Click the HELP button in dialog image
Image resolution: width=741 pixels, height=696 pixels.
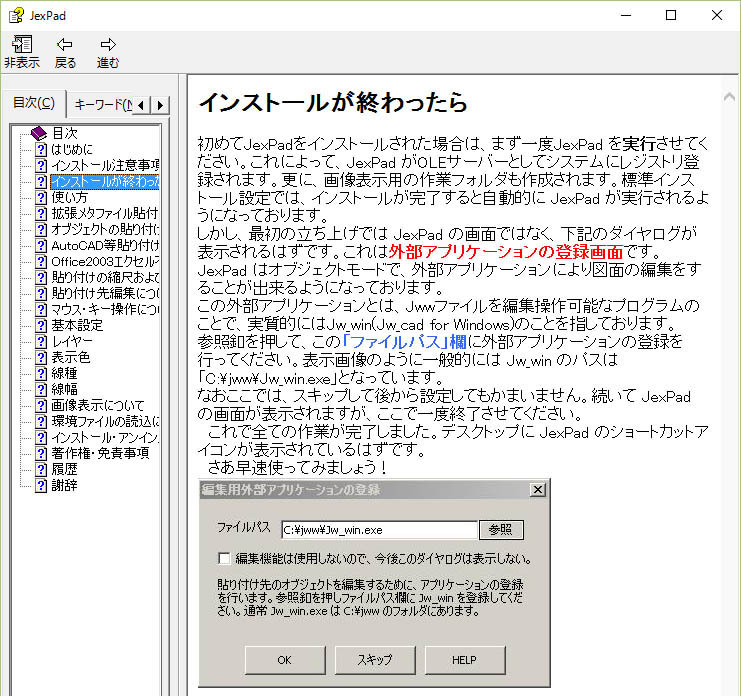point(465,660)
